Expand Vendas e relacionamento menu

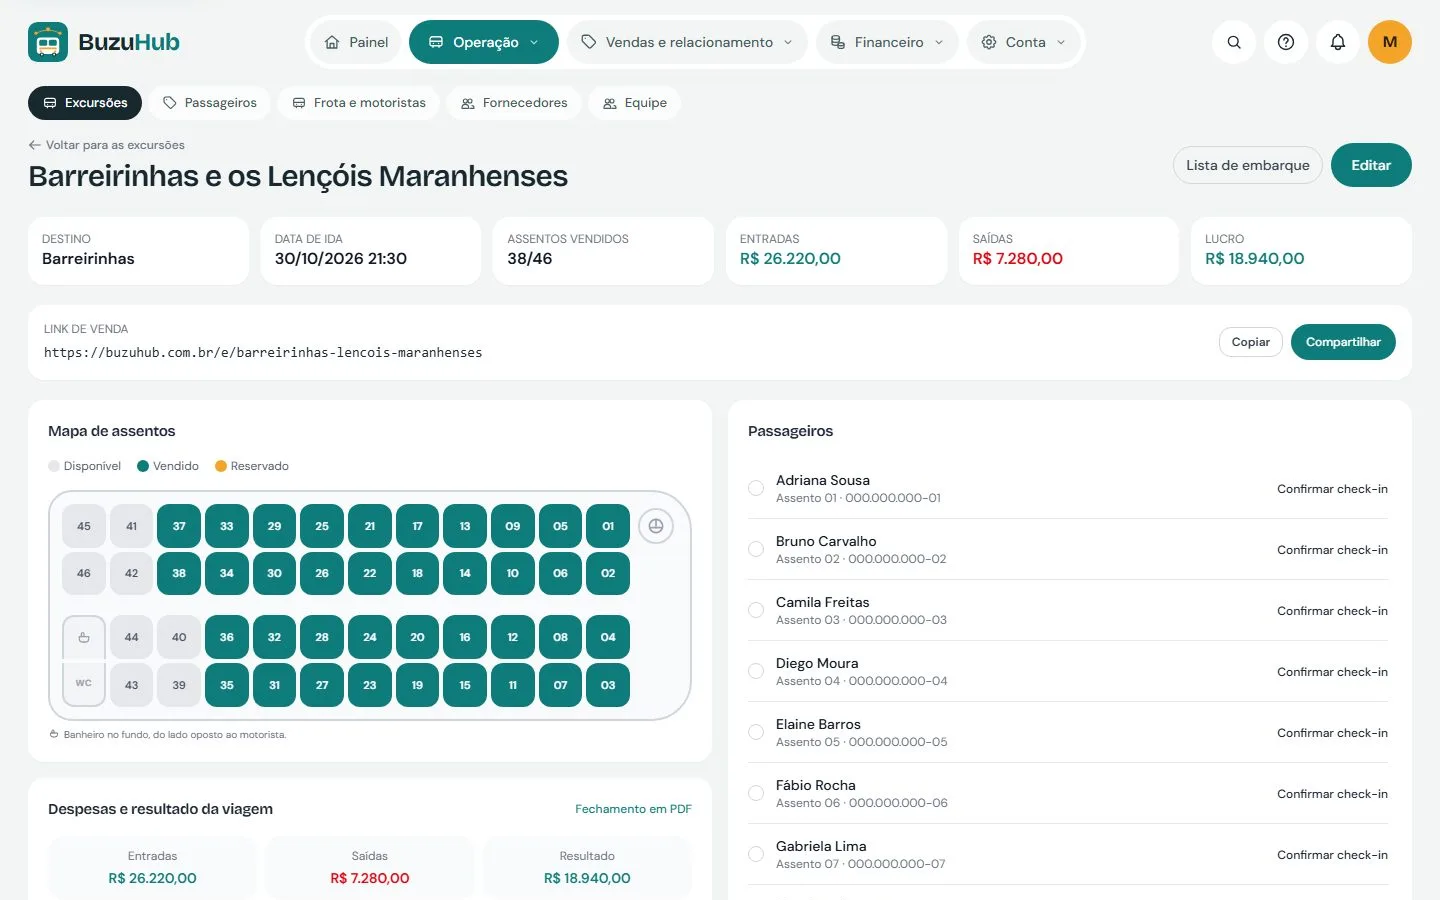(687, 42)
